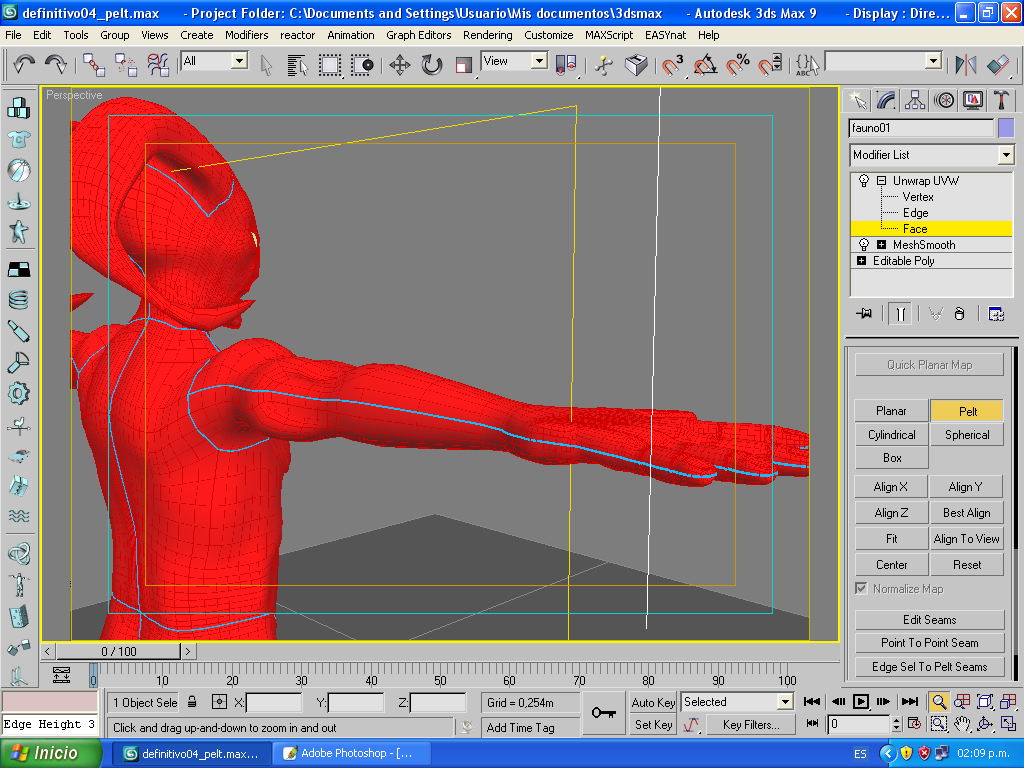Viewport: 1024px width, 768px height.
Task: Activate the Pan View hand icon
Action: [962, 723]
